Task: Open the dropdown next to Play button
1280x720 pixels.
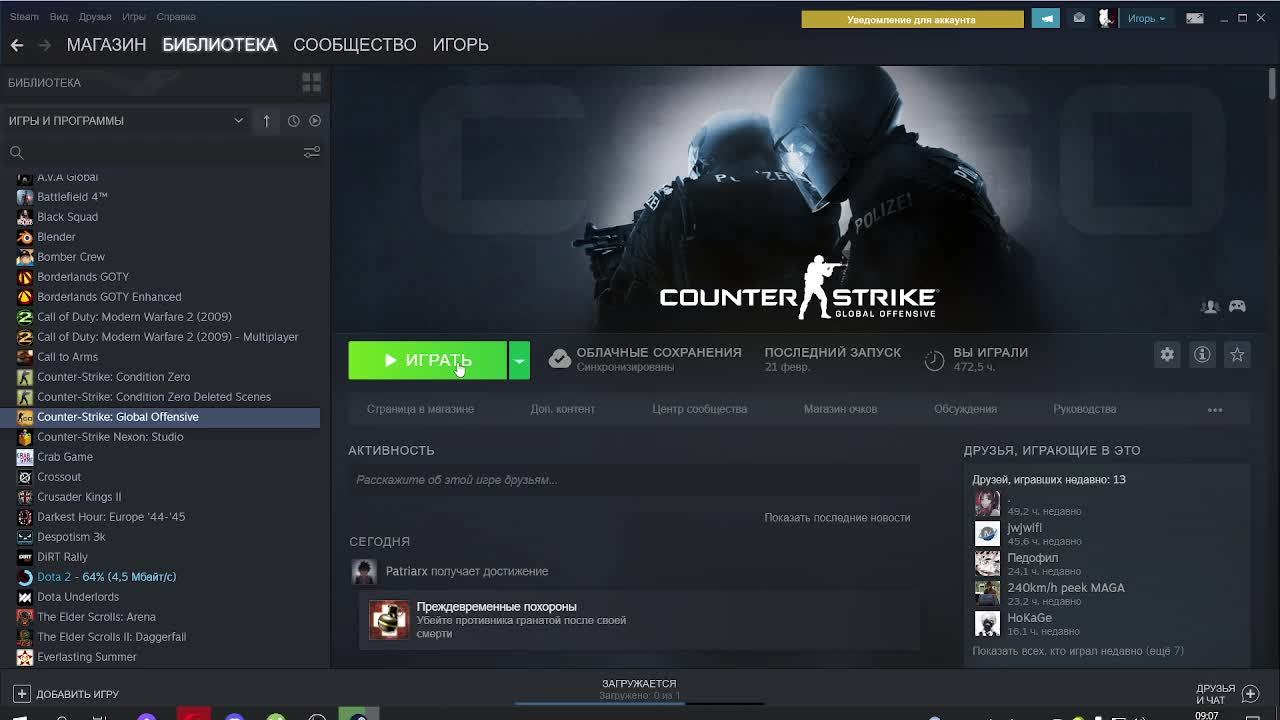Action: tap(519, 361)
